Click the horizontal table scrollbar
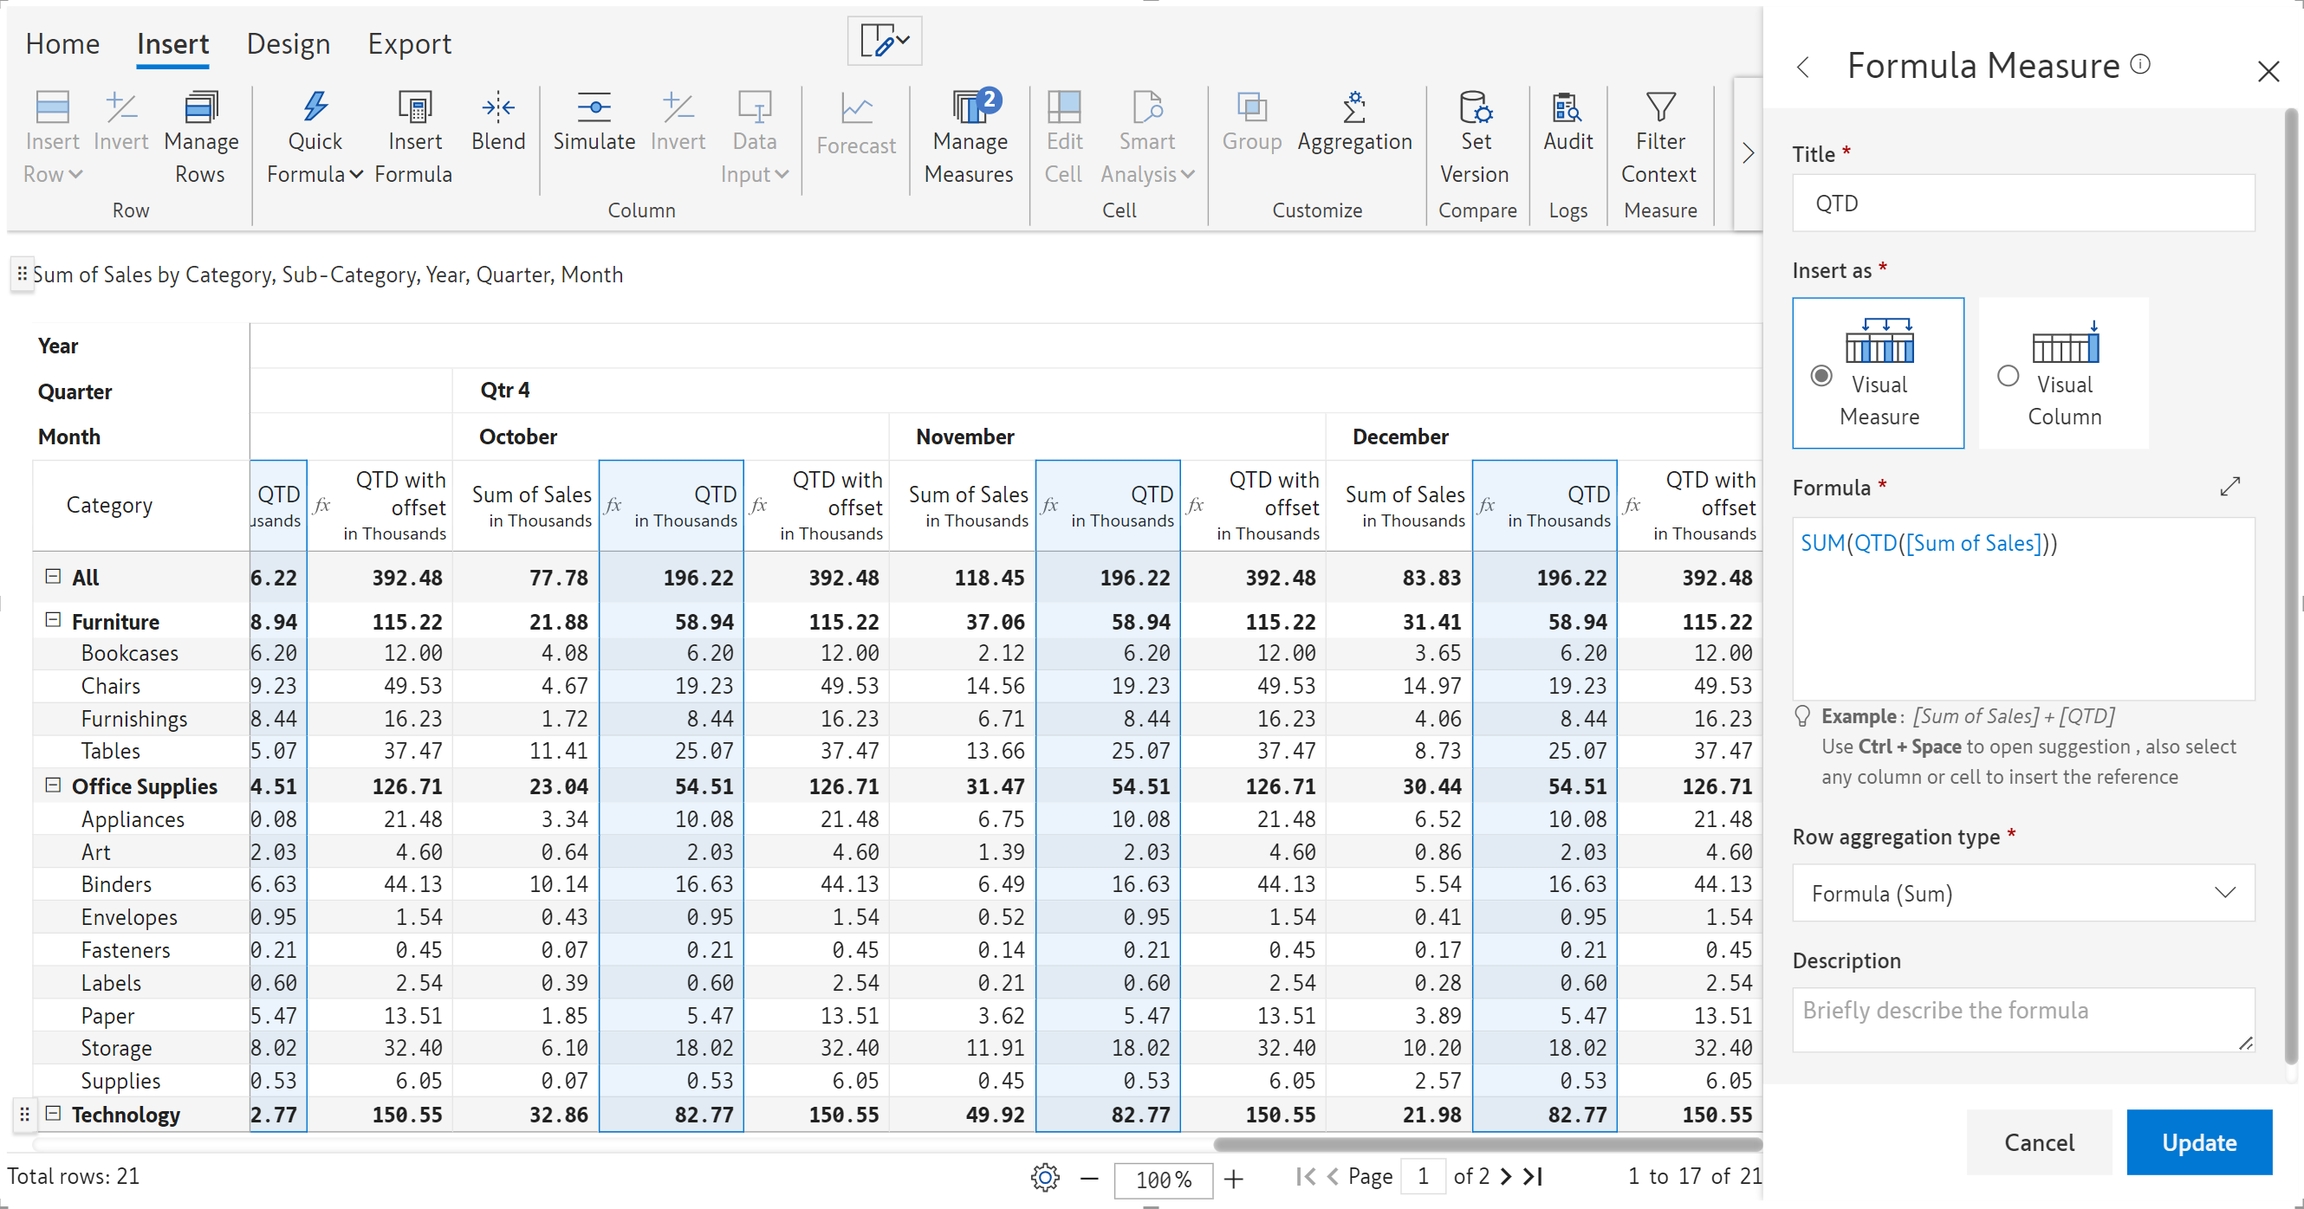The width and height of the screenshot is (2304, 1209). pyautogui.click(x=1487, y=1144)
